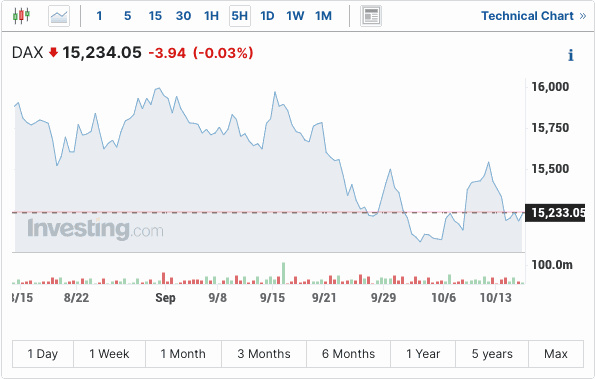
Task: Select the 15 minute interval
Action: coord(155,16)
